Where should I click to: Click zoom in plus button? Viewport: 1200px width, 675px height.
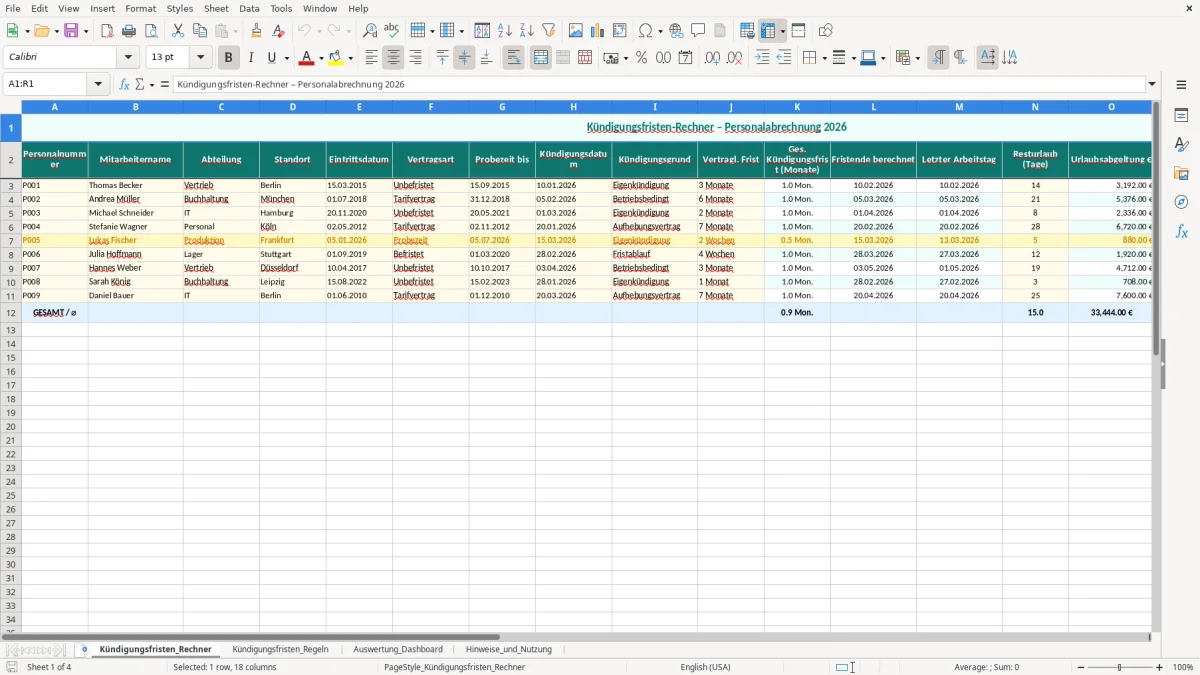pyautogui.click(x=1160, y=667)
